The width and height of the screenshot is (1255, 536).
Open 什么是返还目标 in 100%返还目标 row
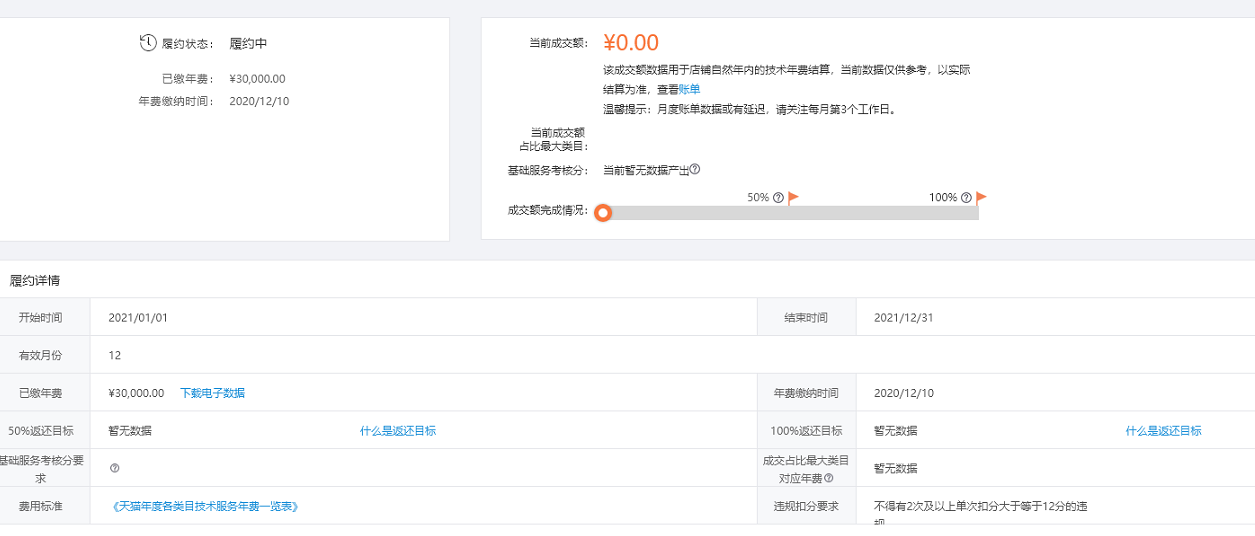coord(1163,431)
